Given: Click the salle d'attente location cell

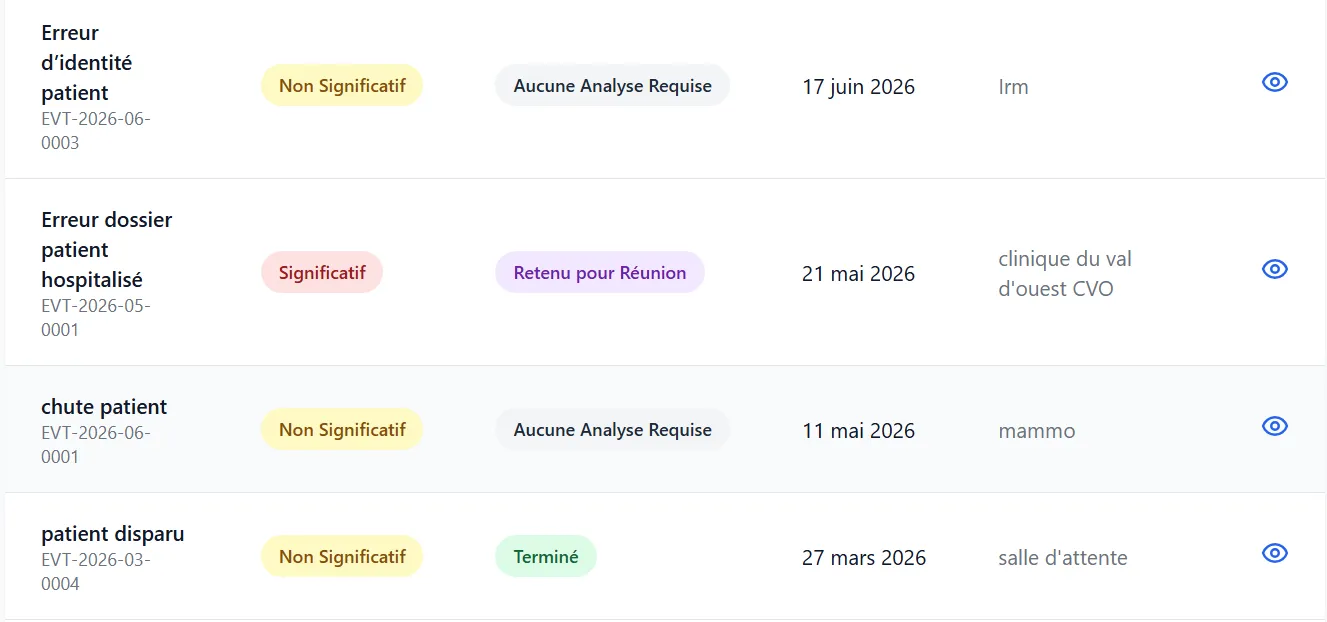Looking at the screenshot, I should click(x=1063, y=558).
